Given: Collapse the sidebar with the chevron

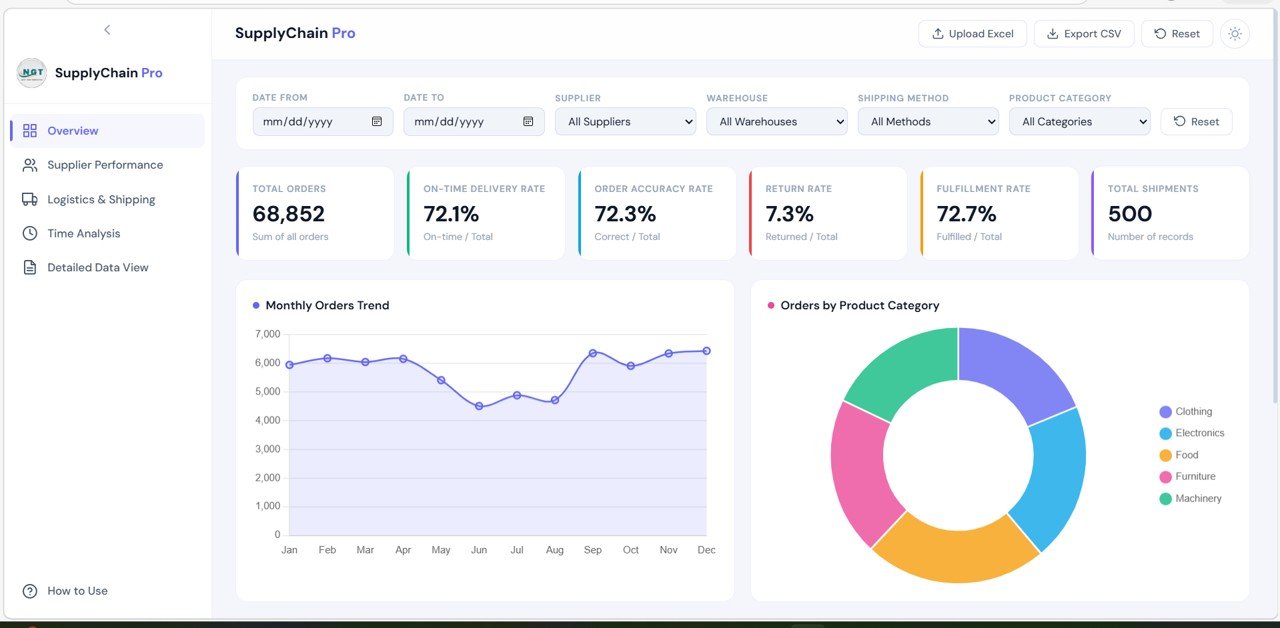Looking at the screenshot, I should 107,29.
